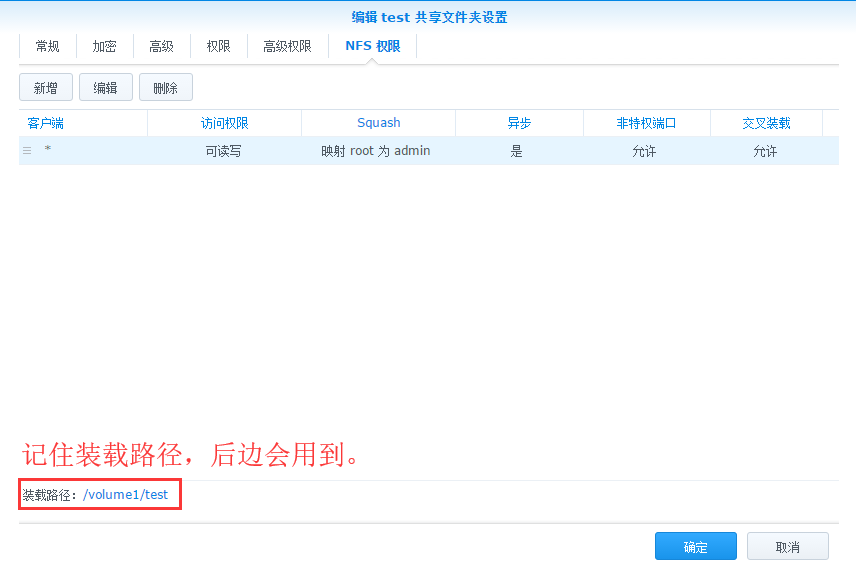Image resolution: width=856 pixels, height=566 pixels.
Task: Sort by 客户端 column header
Action: pos(83,123)
